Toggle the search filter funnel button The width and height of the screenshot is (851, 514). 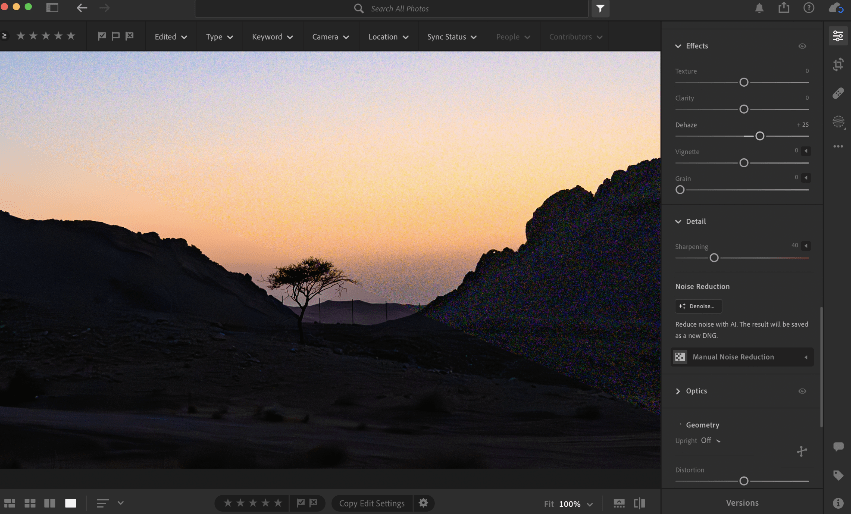coord(600,8)
